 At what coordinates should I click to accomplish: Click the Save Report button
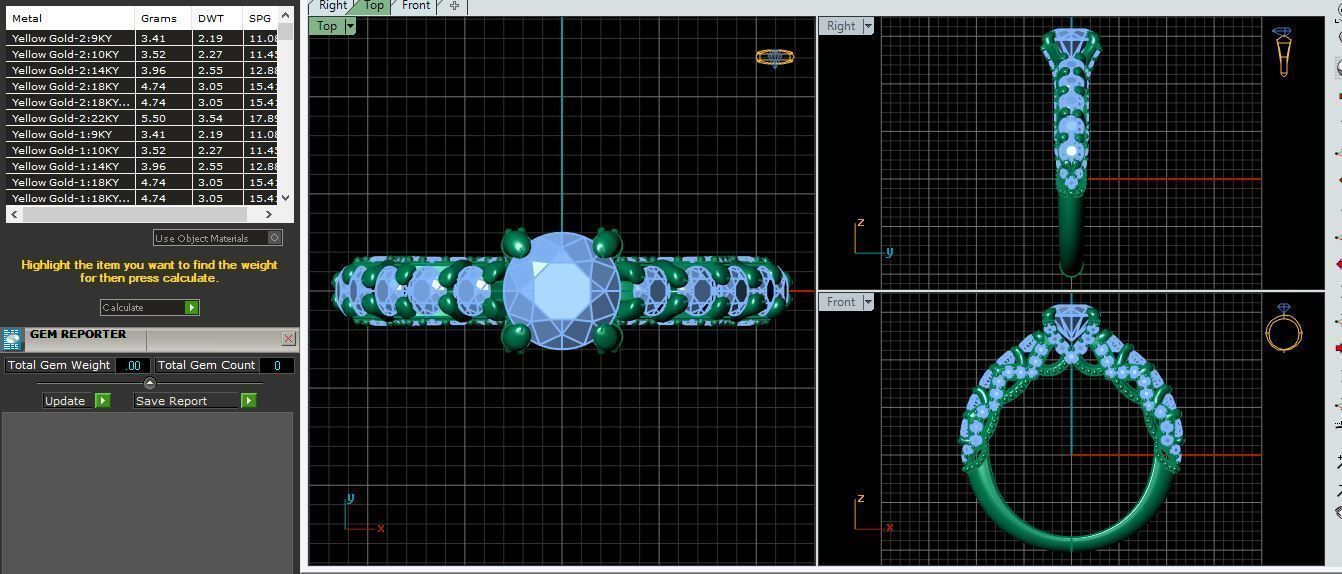pyautogui.click(x=195, y=400)
